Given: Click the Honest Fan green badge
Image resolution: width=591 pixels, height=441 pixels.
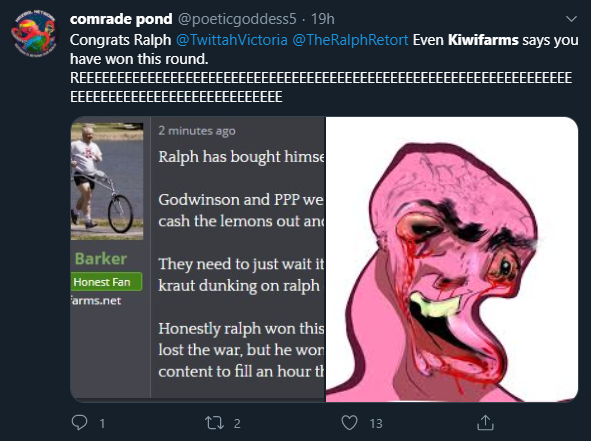Looking at the screenshot, I should pyautogui.click(x=106, y=282).
